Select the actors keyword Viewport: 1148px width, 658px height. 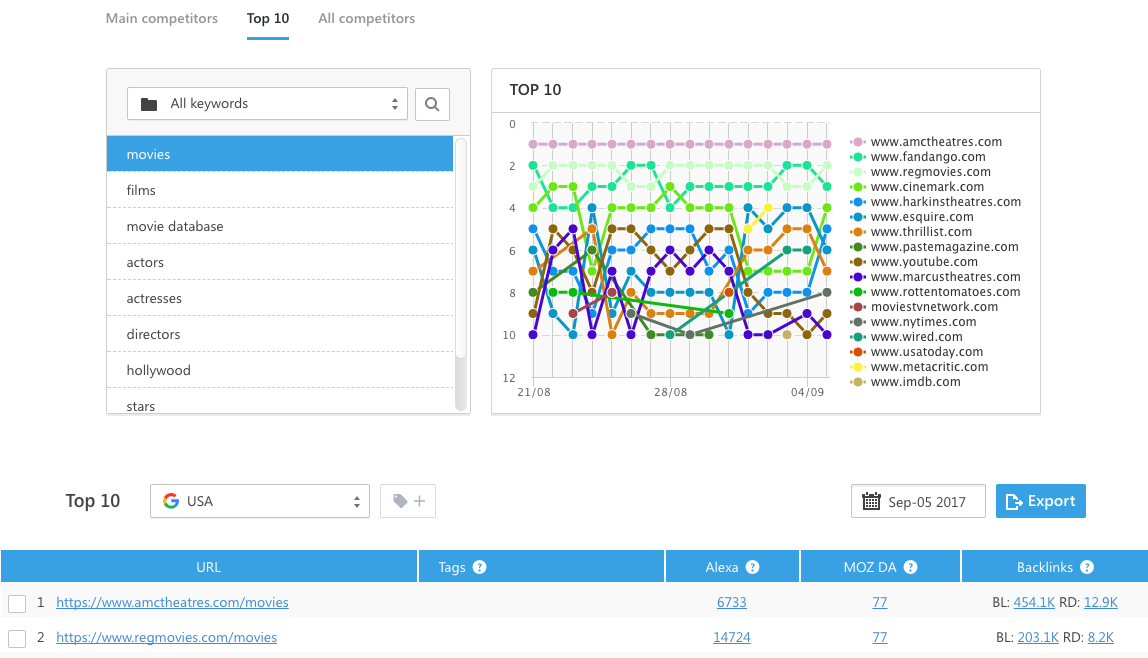[x=280, y=262]
